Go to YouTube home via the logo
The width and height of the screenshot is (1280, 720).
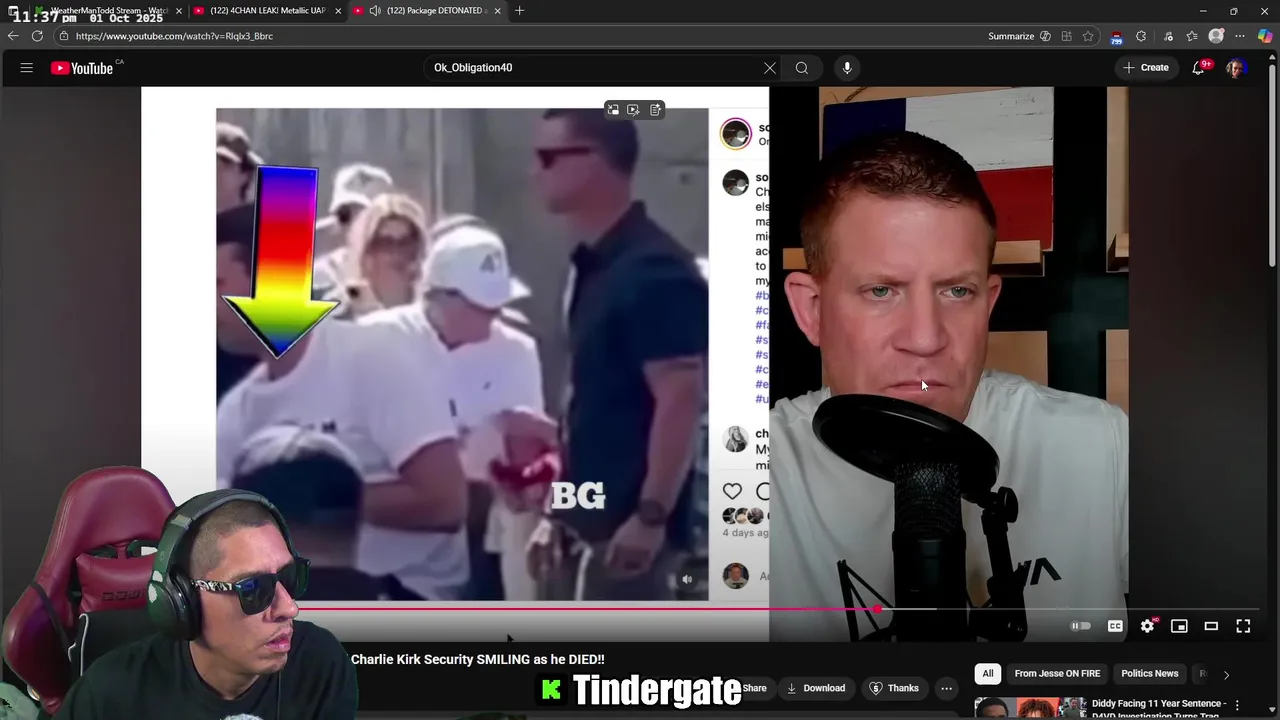[82, 68]
